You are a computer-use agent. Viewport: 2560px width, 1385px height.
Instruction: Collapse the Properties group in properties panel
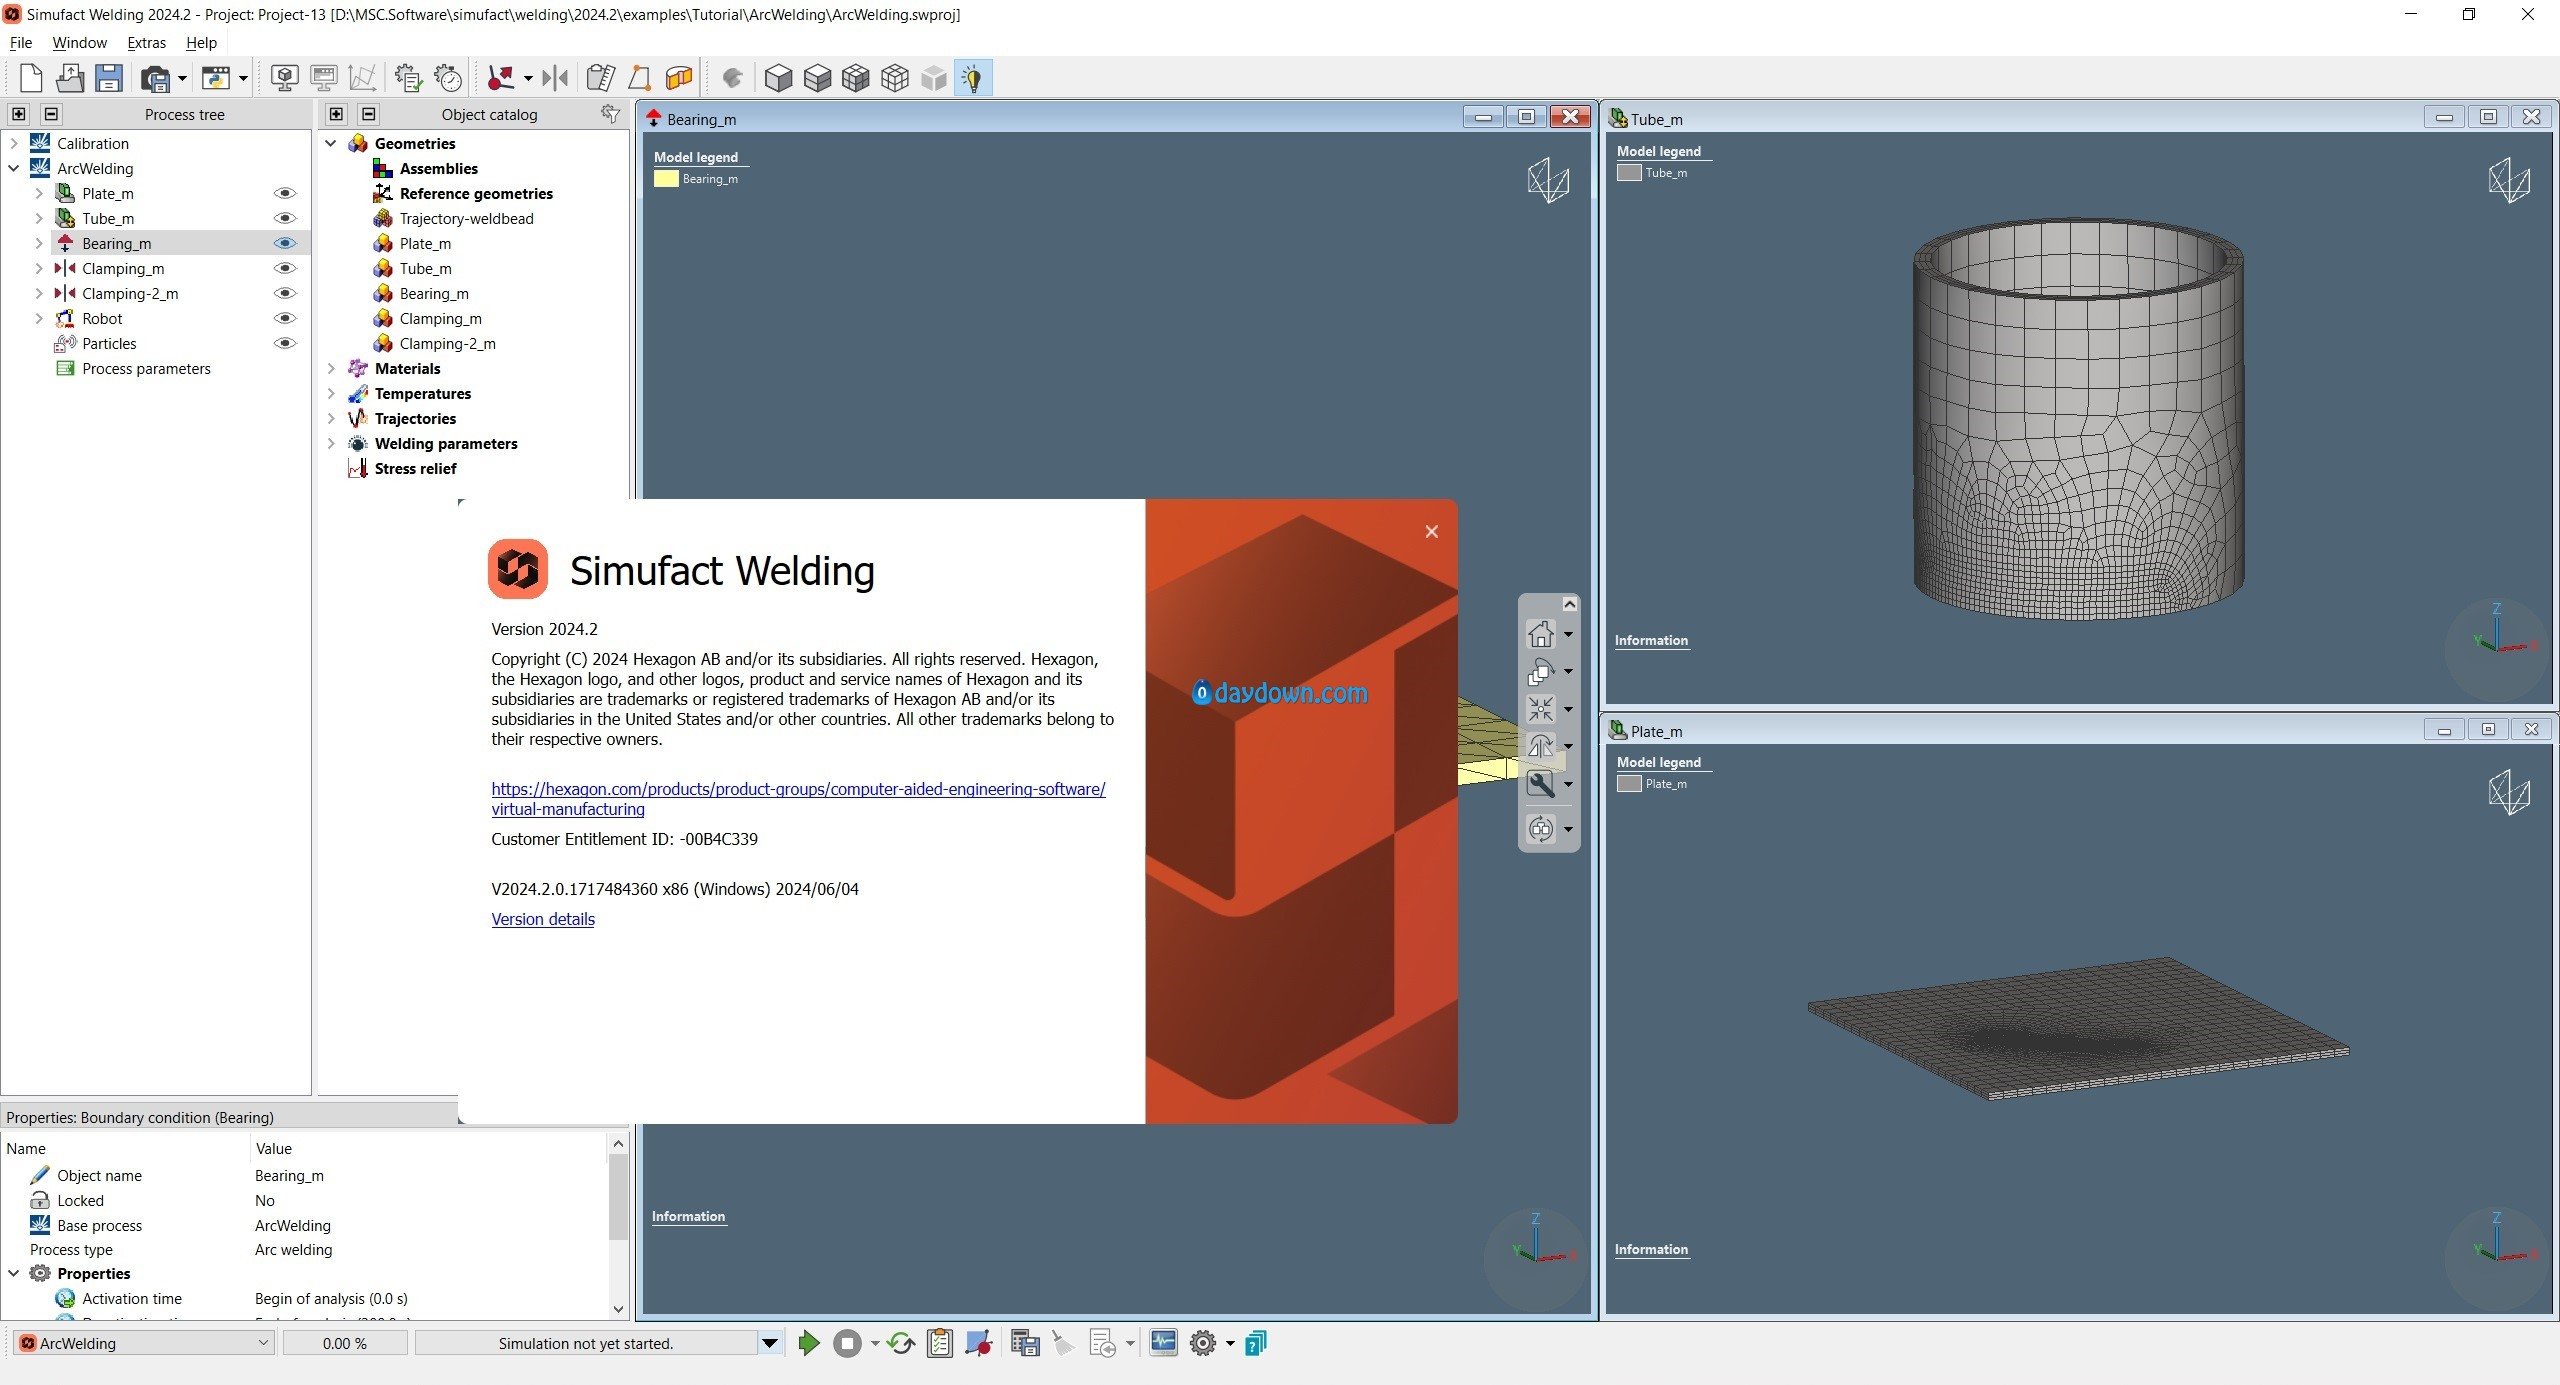pos(14,1273)
